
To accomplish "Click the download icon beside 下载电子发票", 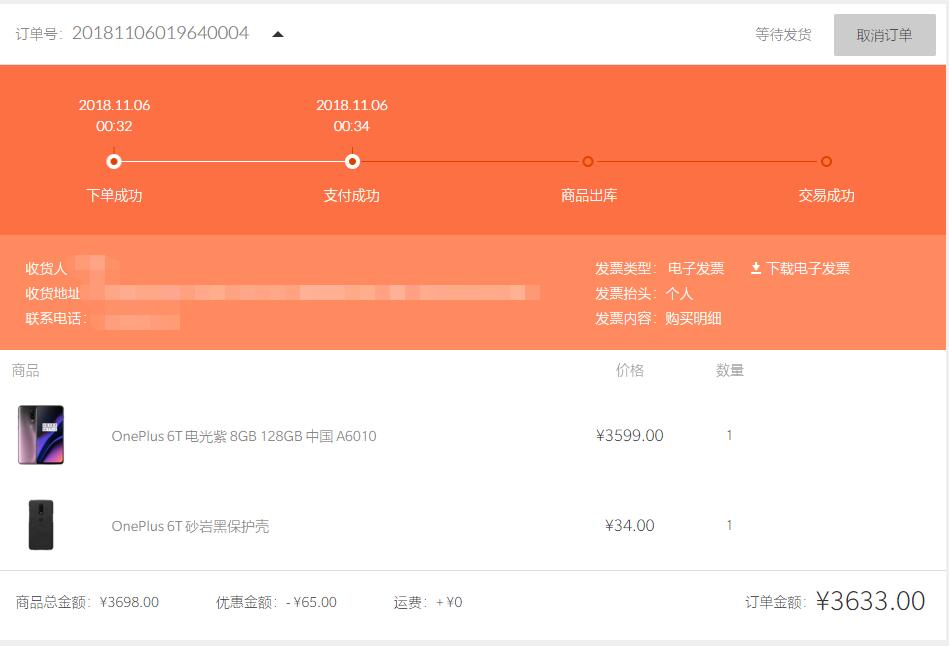I will [756, 268].
